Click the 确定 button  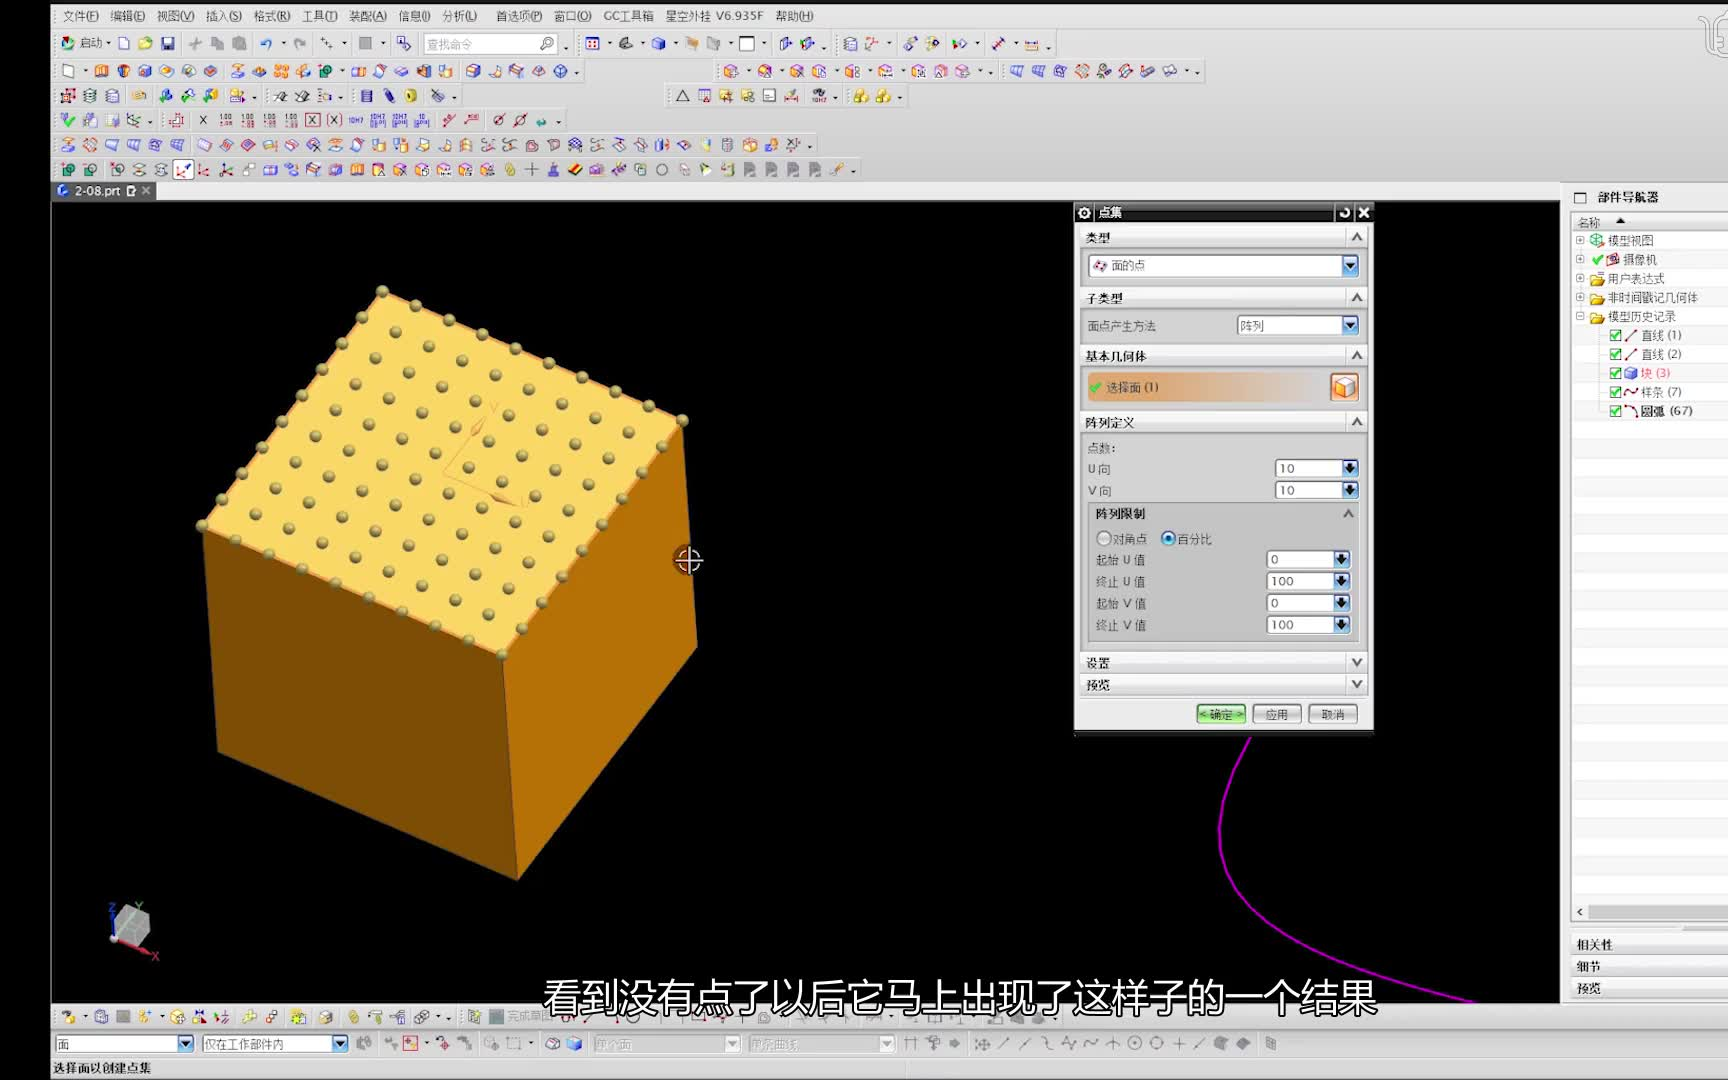coord(1221,714)
